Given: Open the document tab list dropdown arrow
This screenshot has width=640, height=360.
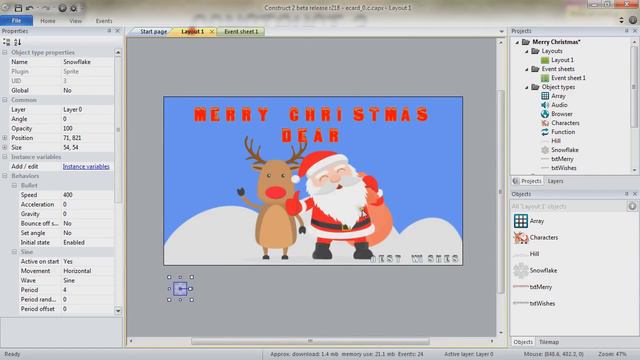Looking at the screenshot, I should tap(501, 31).
